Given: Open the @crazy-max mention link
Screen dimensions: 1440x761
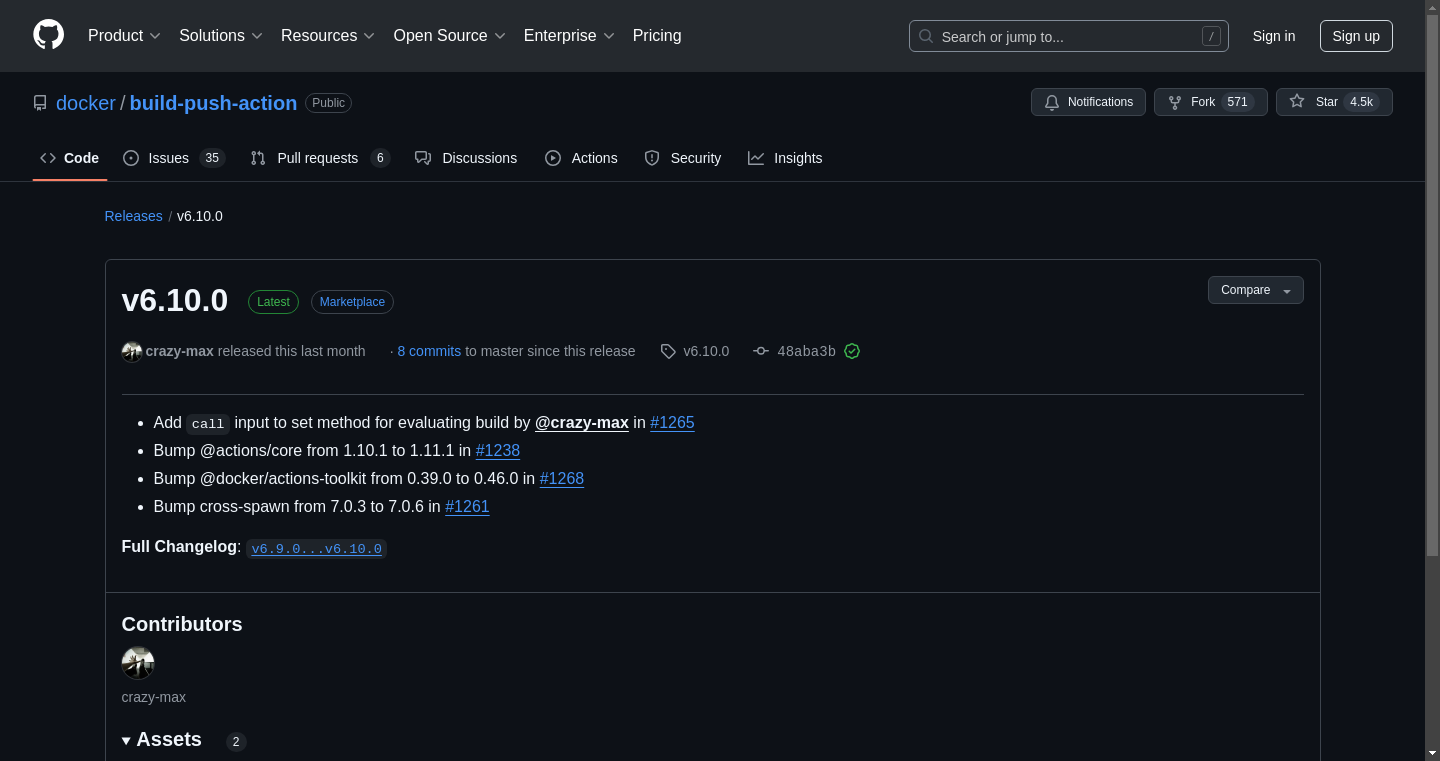Looking at the screenshot, I should pos(582,422).
